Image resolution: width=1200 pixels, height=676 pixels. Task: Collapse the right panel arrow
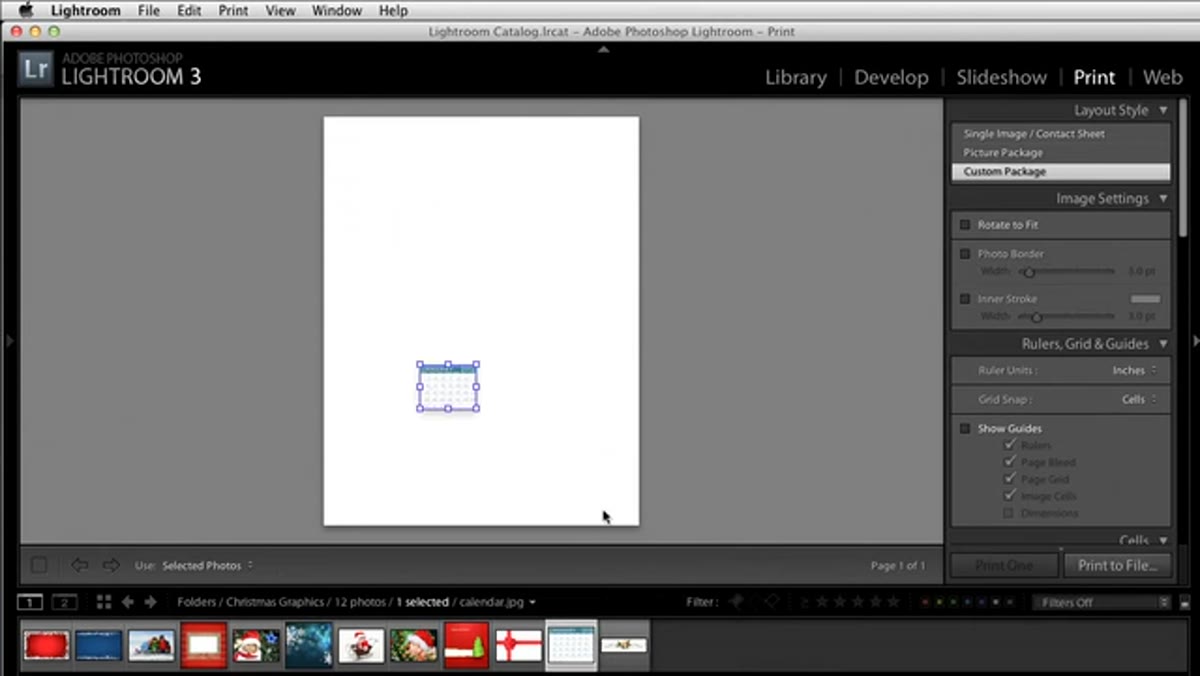click(x=1194, y=341)
